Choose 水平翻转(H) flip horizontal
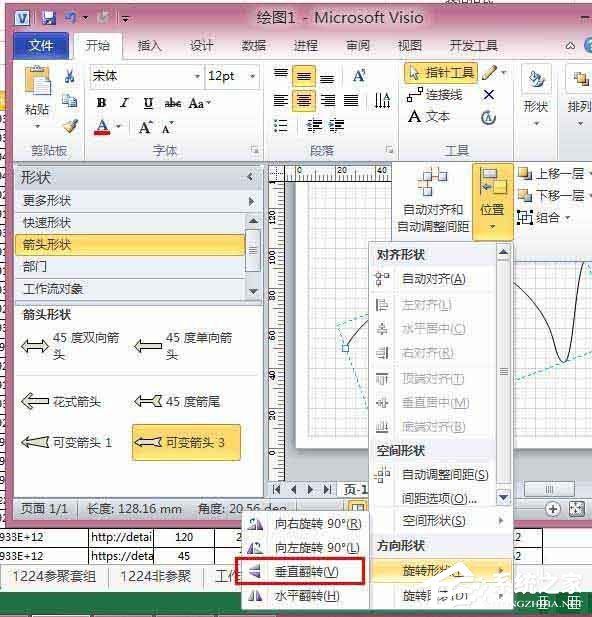The width and height of the screenshot is (592, 617). click(x=305, y=596)
